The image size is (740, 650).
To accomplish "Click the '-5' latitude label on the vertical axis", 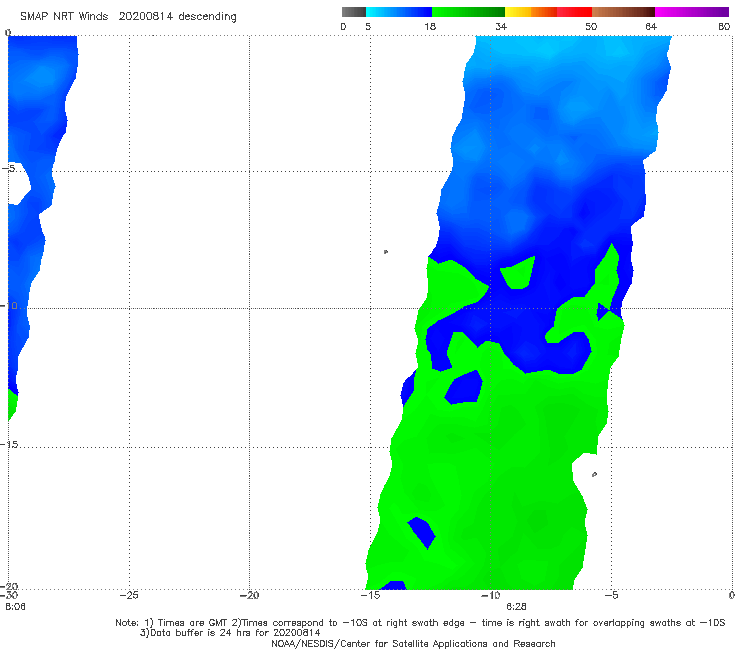I will click(x=8, y=168).
